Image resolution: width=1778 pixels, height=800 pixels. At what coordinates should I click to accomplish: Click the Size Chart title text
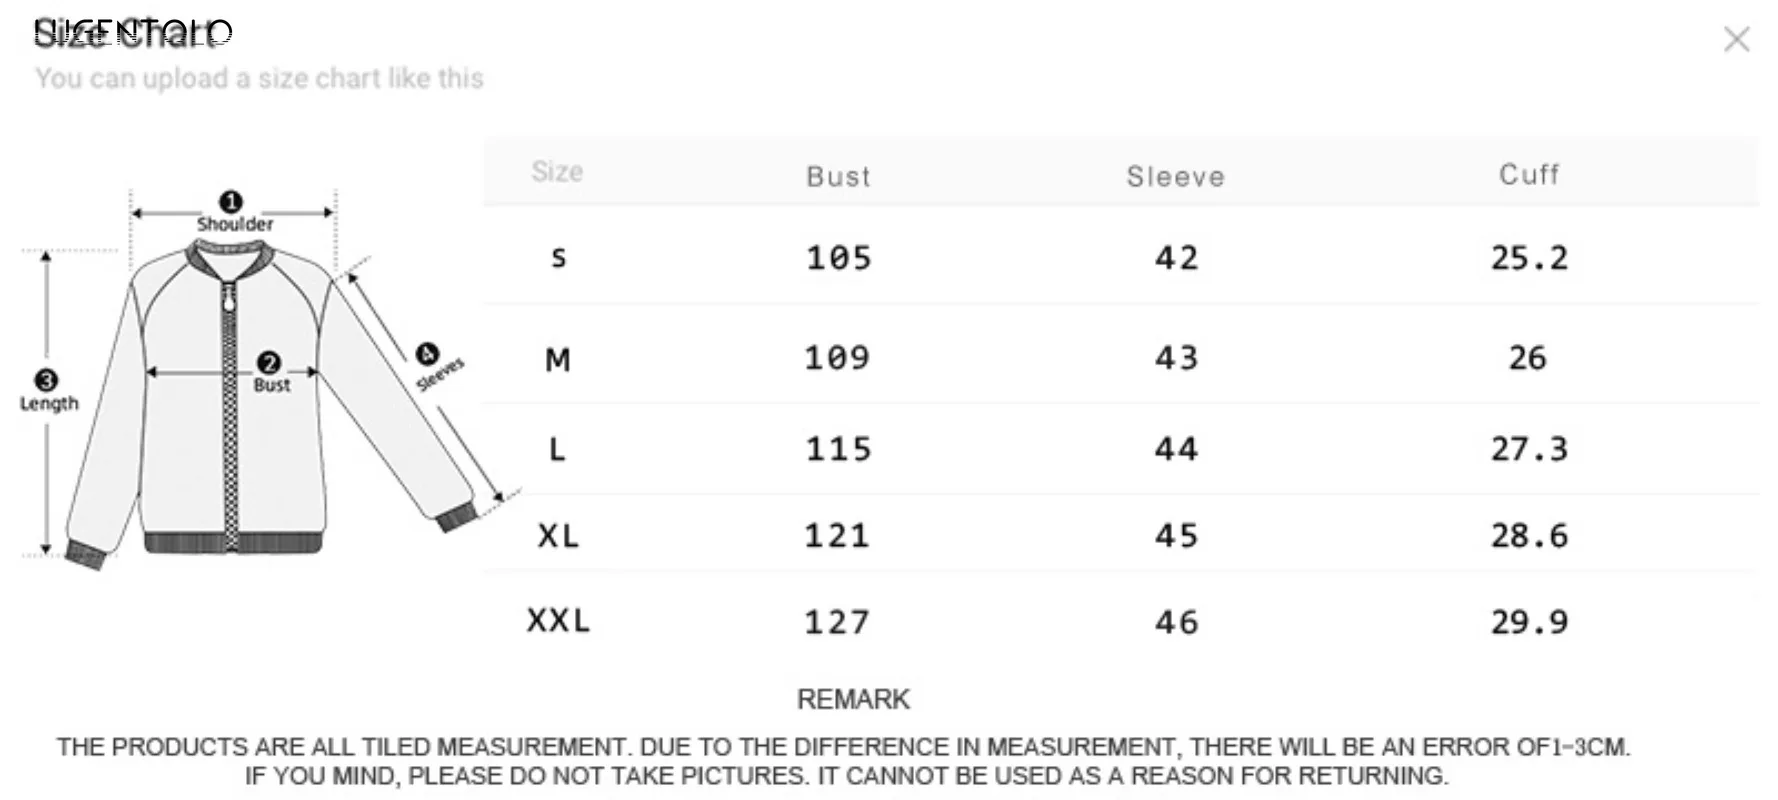[x=133, y=34]
